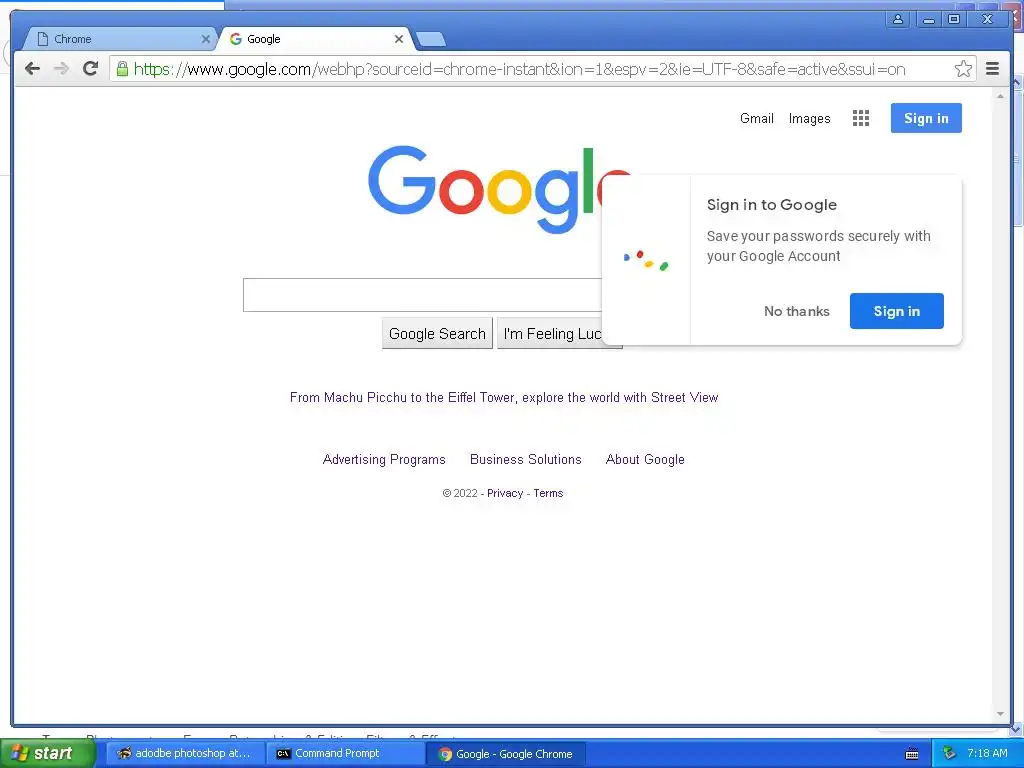This screenshot has width=1024, height=768.
Task: Click the top-right Sign in button
Action: point(926,118)
